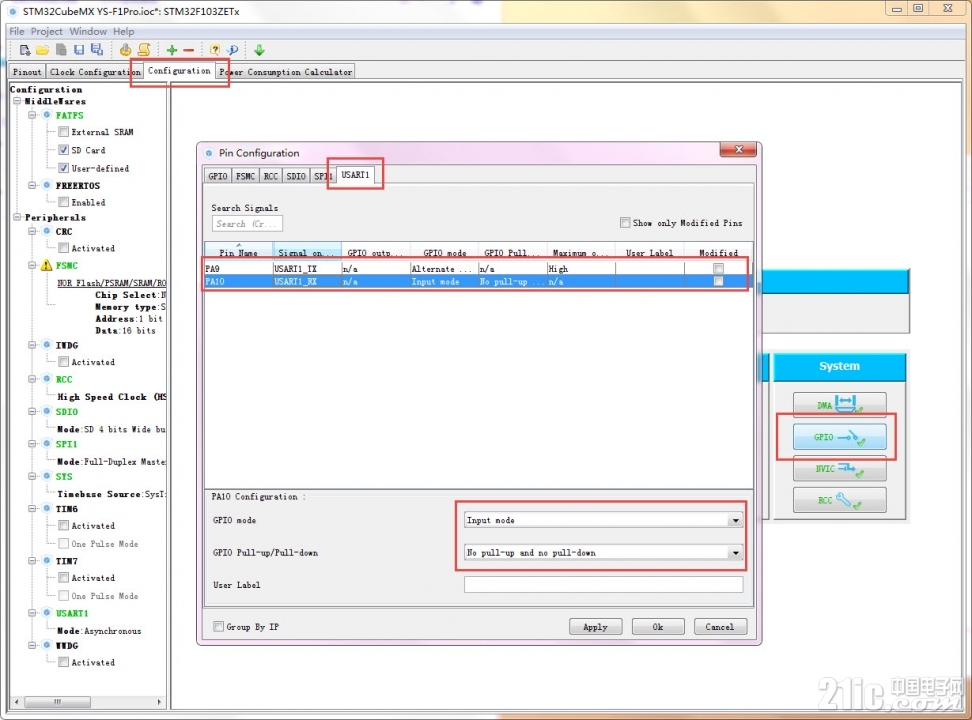Open GPIO settings in System panel
The image size is (972, 720).
(839, 437)
